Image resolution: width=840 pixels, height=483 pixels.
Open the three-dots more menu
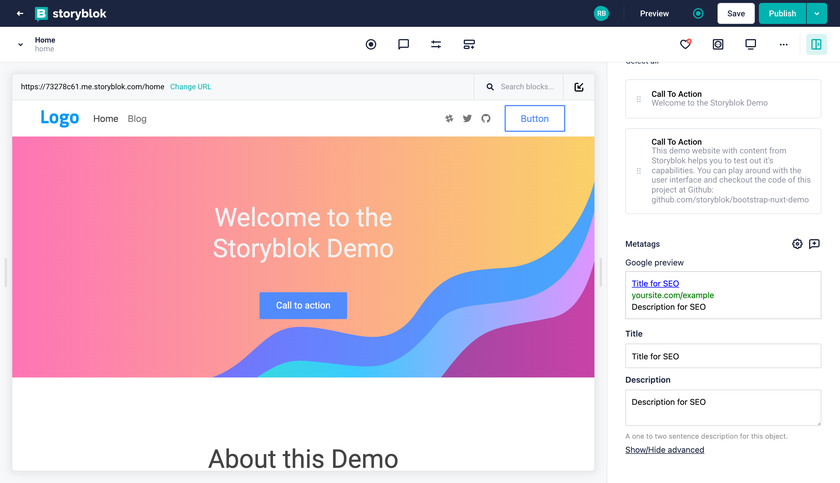click(783, 44)
